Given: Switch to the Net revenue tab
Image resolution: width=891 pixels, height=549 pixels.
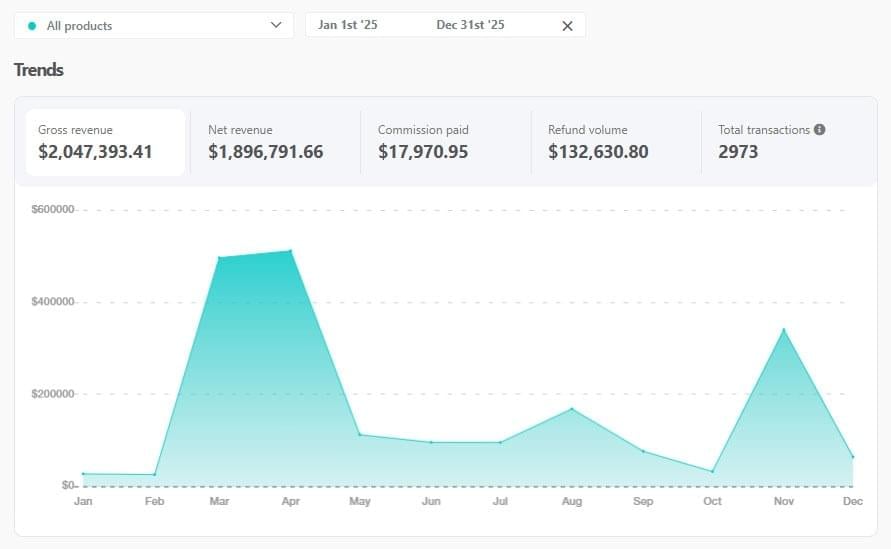Looking at the screenshot, I should pos(275,142).
